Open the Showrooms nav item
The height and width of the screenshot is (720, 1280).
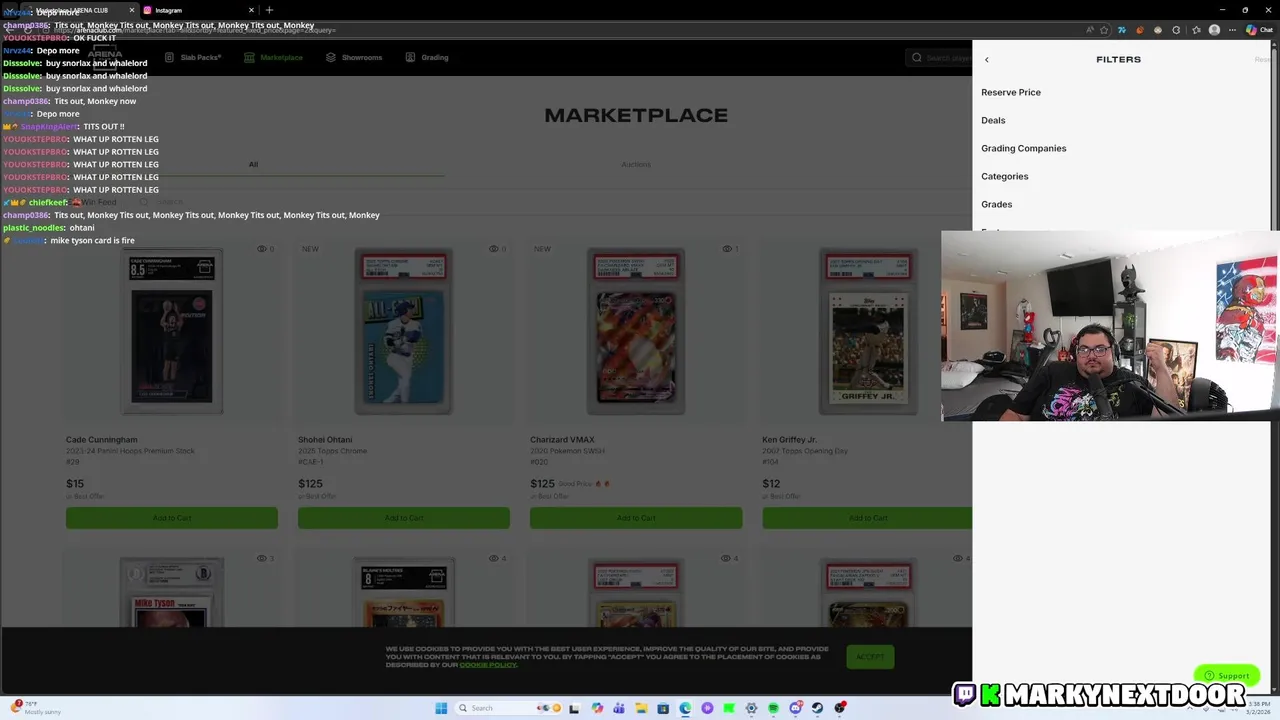tap(354, 57)
